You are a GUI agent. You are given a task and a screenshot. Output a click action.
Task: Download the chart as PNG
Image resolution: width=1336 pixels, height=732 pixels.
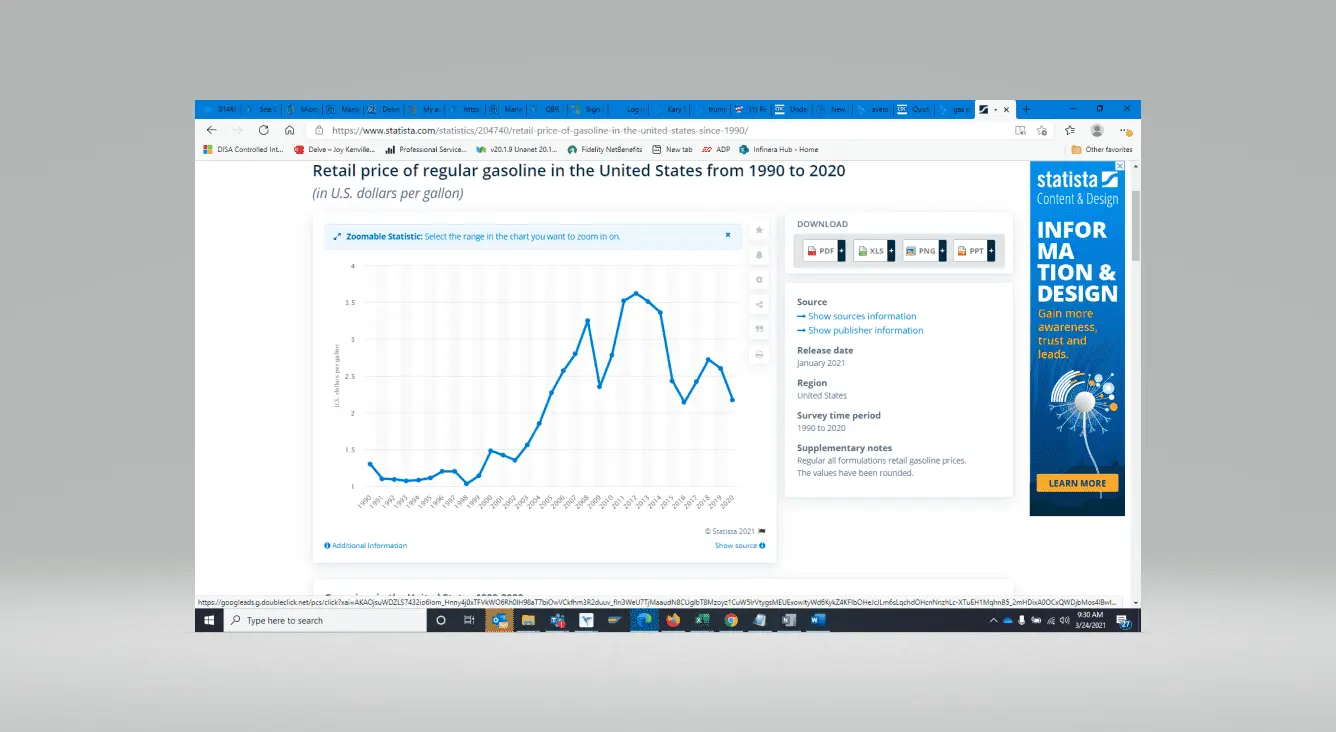click(x=921, y=251)
